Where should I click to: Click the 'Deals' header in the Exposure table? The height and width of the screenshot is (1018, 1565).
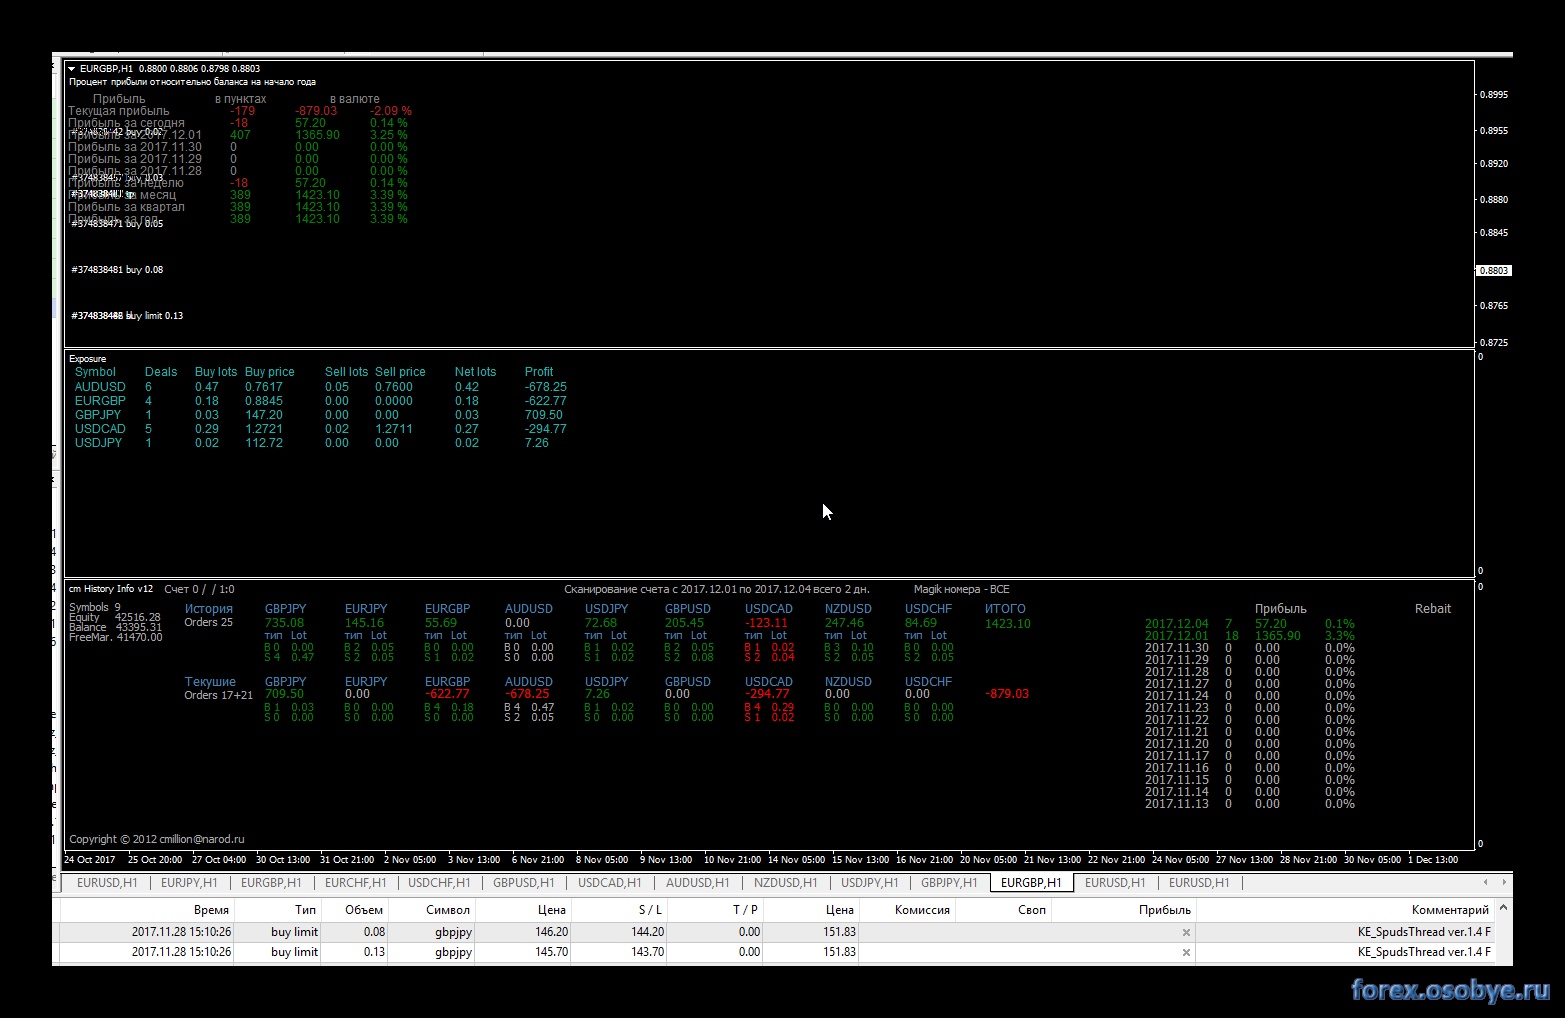[161, 372]
